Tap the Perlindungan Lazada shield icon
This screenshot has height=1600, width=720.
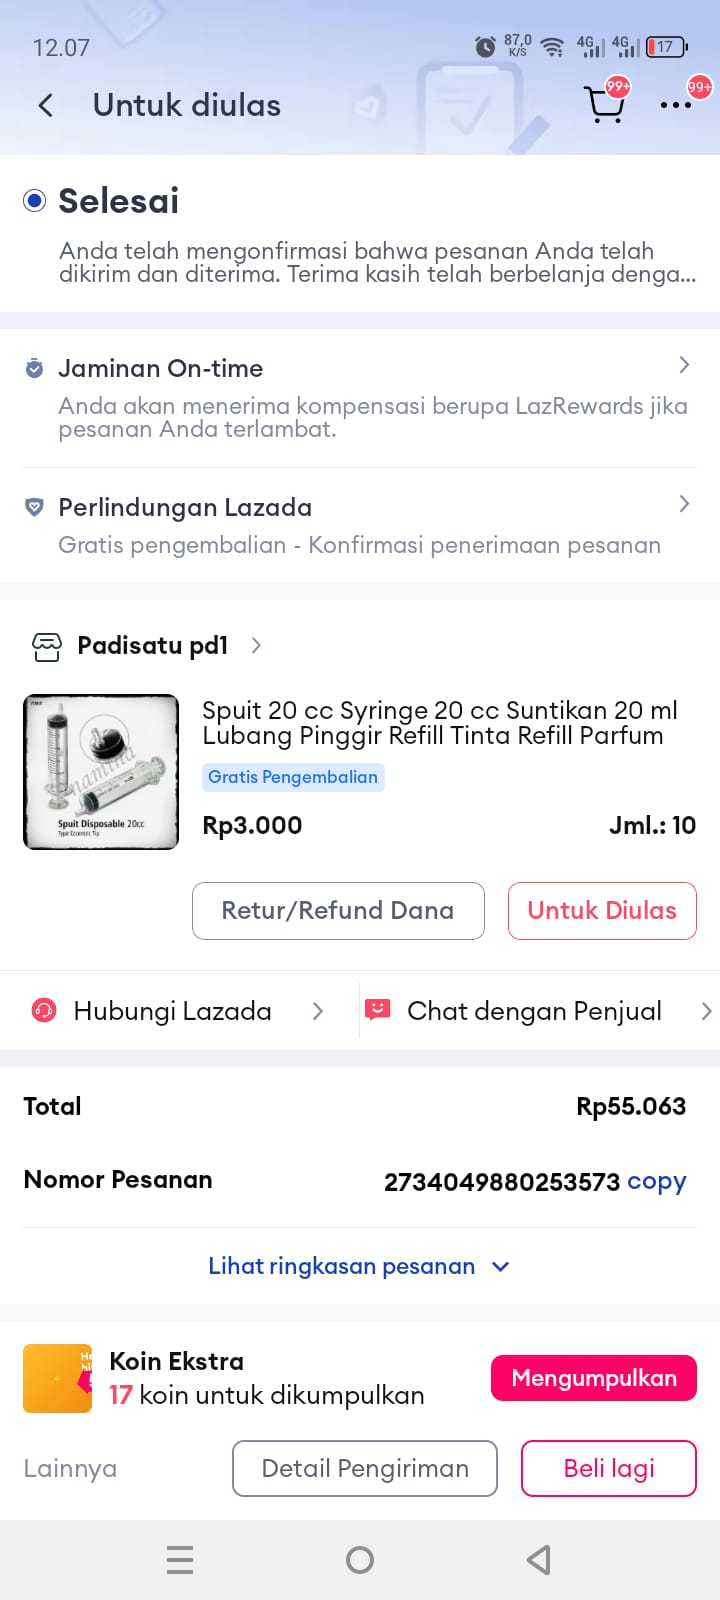click(x=34, y=508)
